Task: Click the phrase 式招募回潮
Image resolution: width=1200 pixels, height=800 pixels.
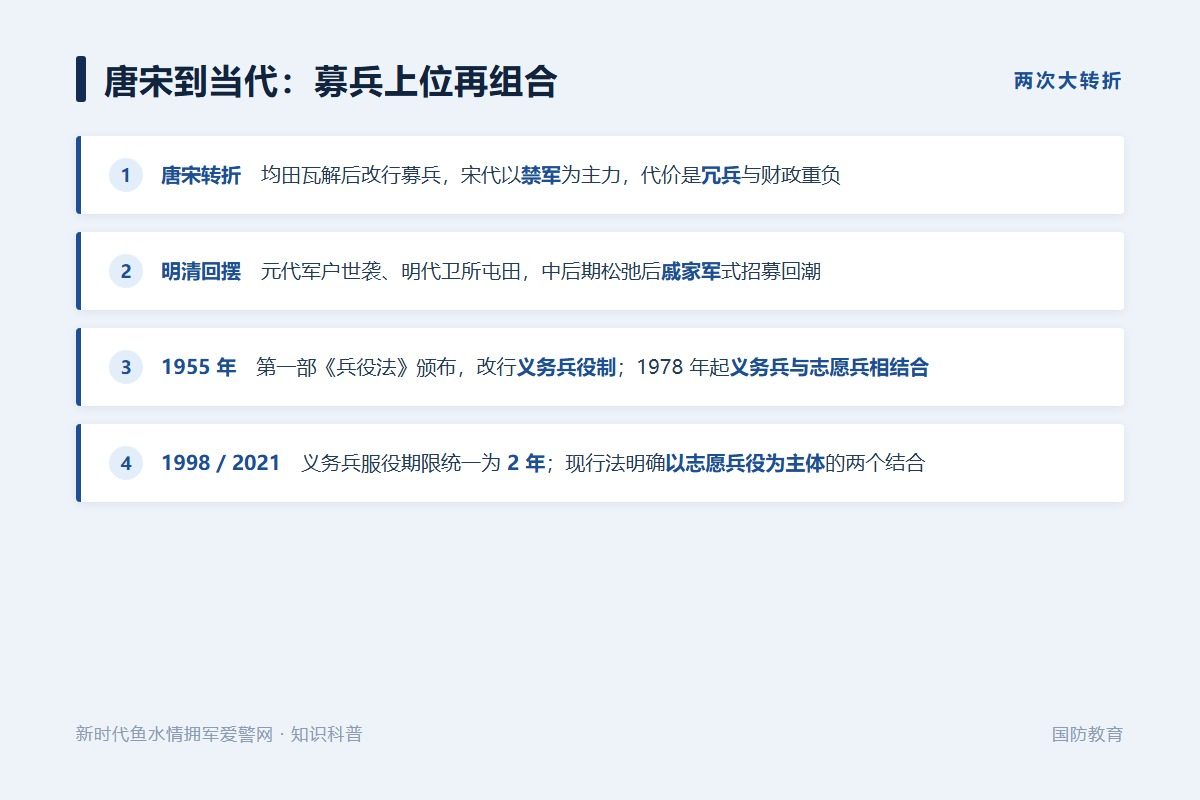Action: click(x=771, y=272)
